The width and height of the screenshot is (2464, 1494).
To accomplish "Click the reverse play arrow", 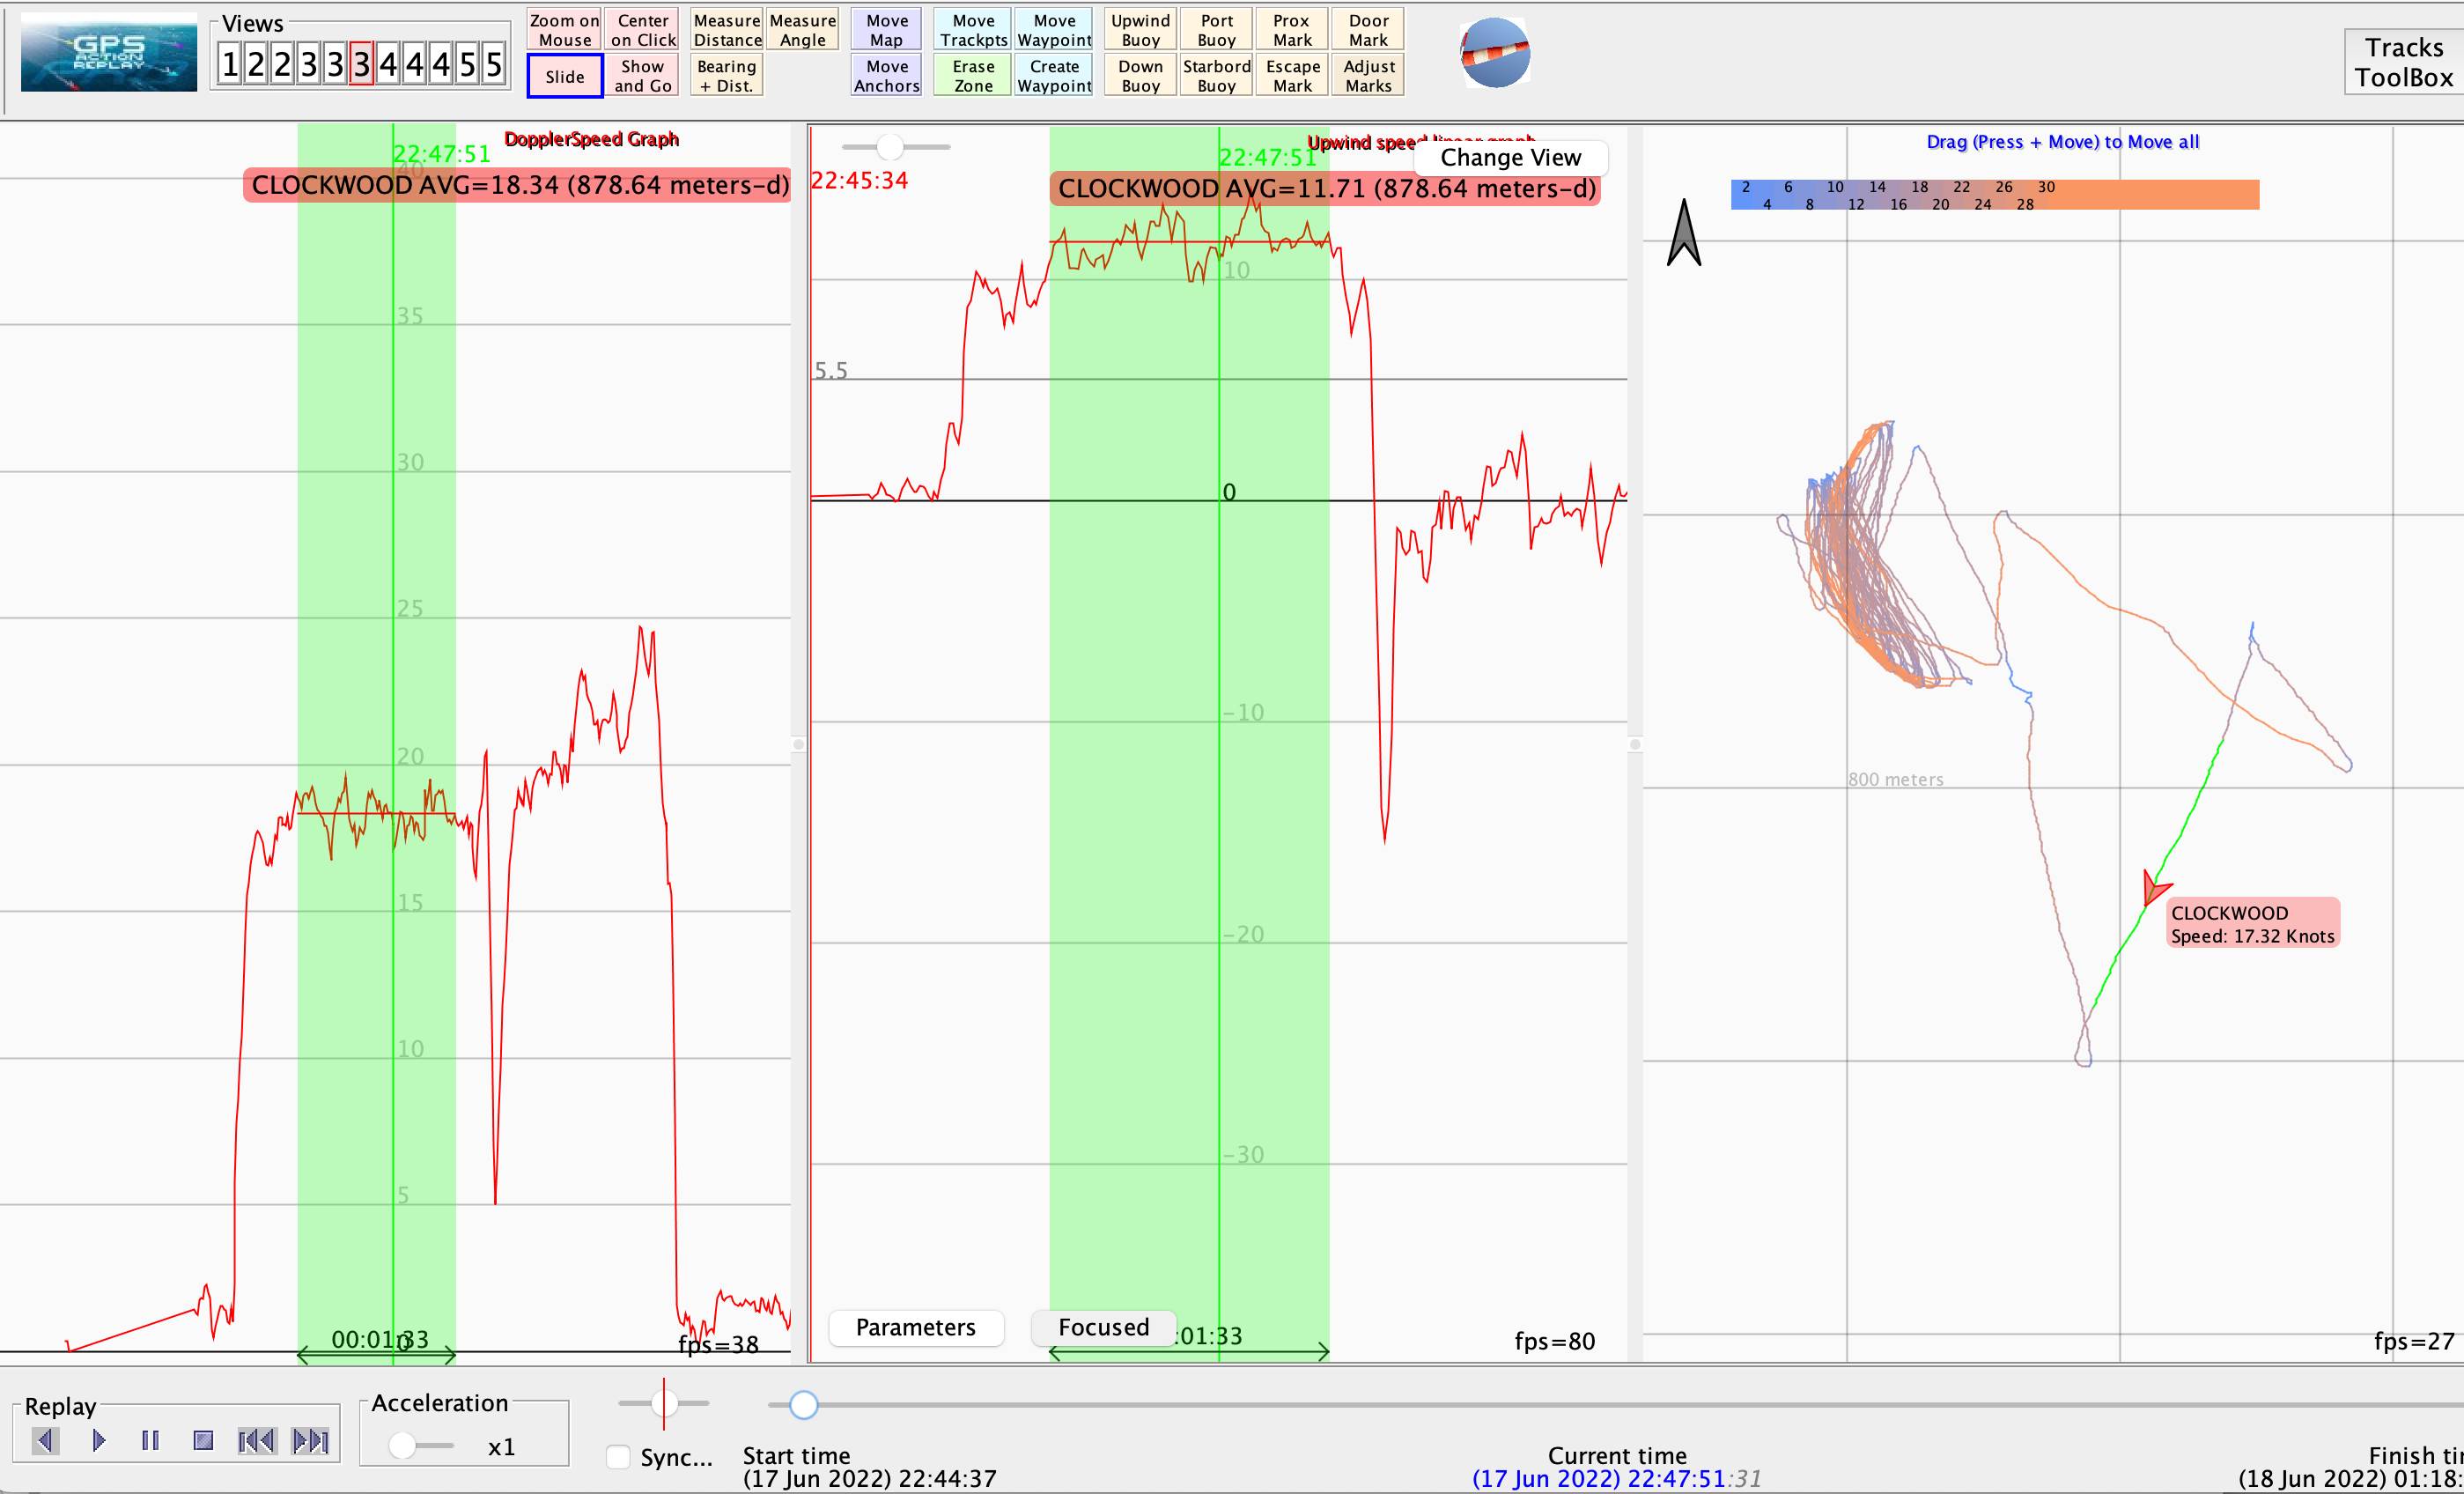I will tap(45, 1440).
